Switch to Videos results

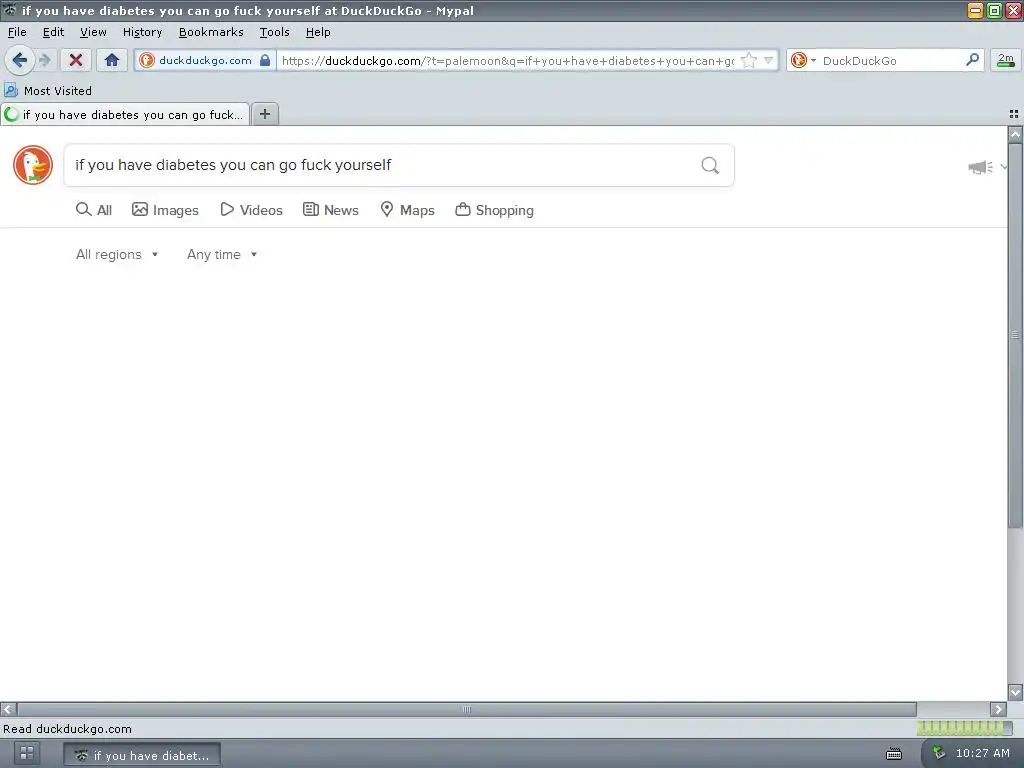pos(251,210)
